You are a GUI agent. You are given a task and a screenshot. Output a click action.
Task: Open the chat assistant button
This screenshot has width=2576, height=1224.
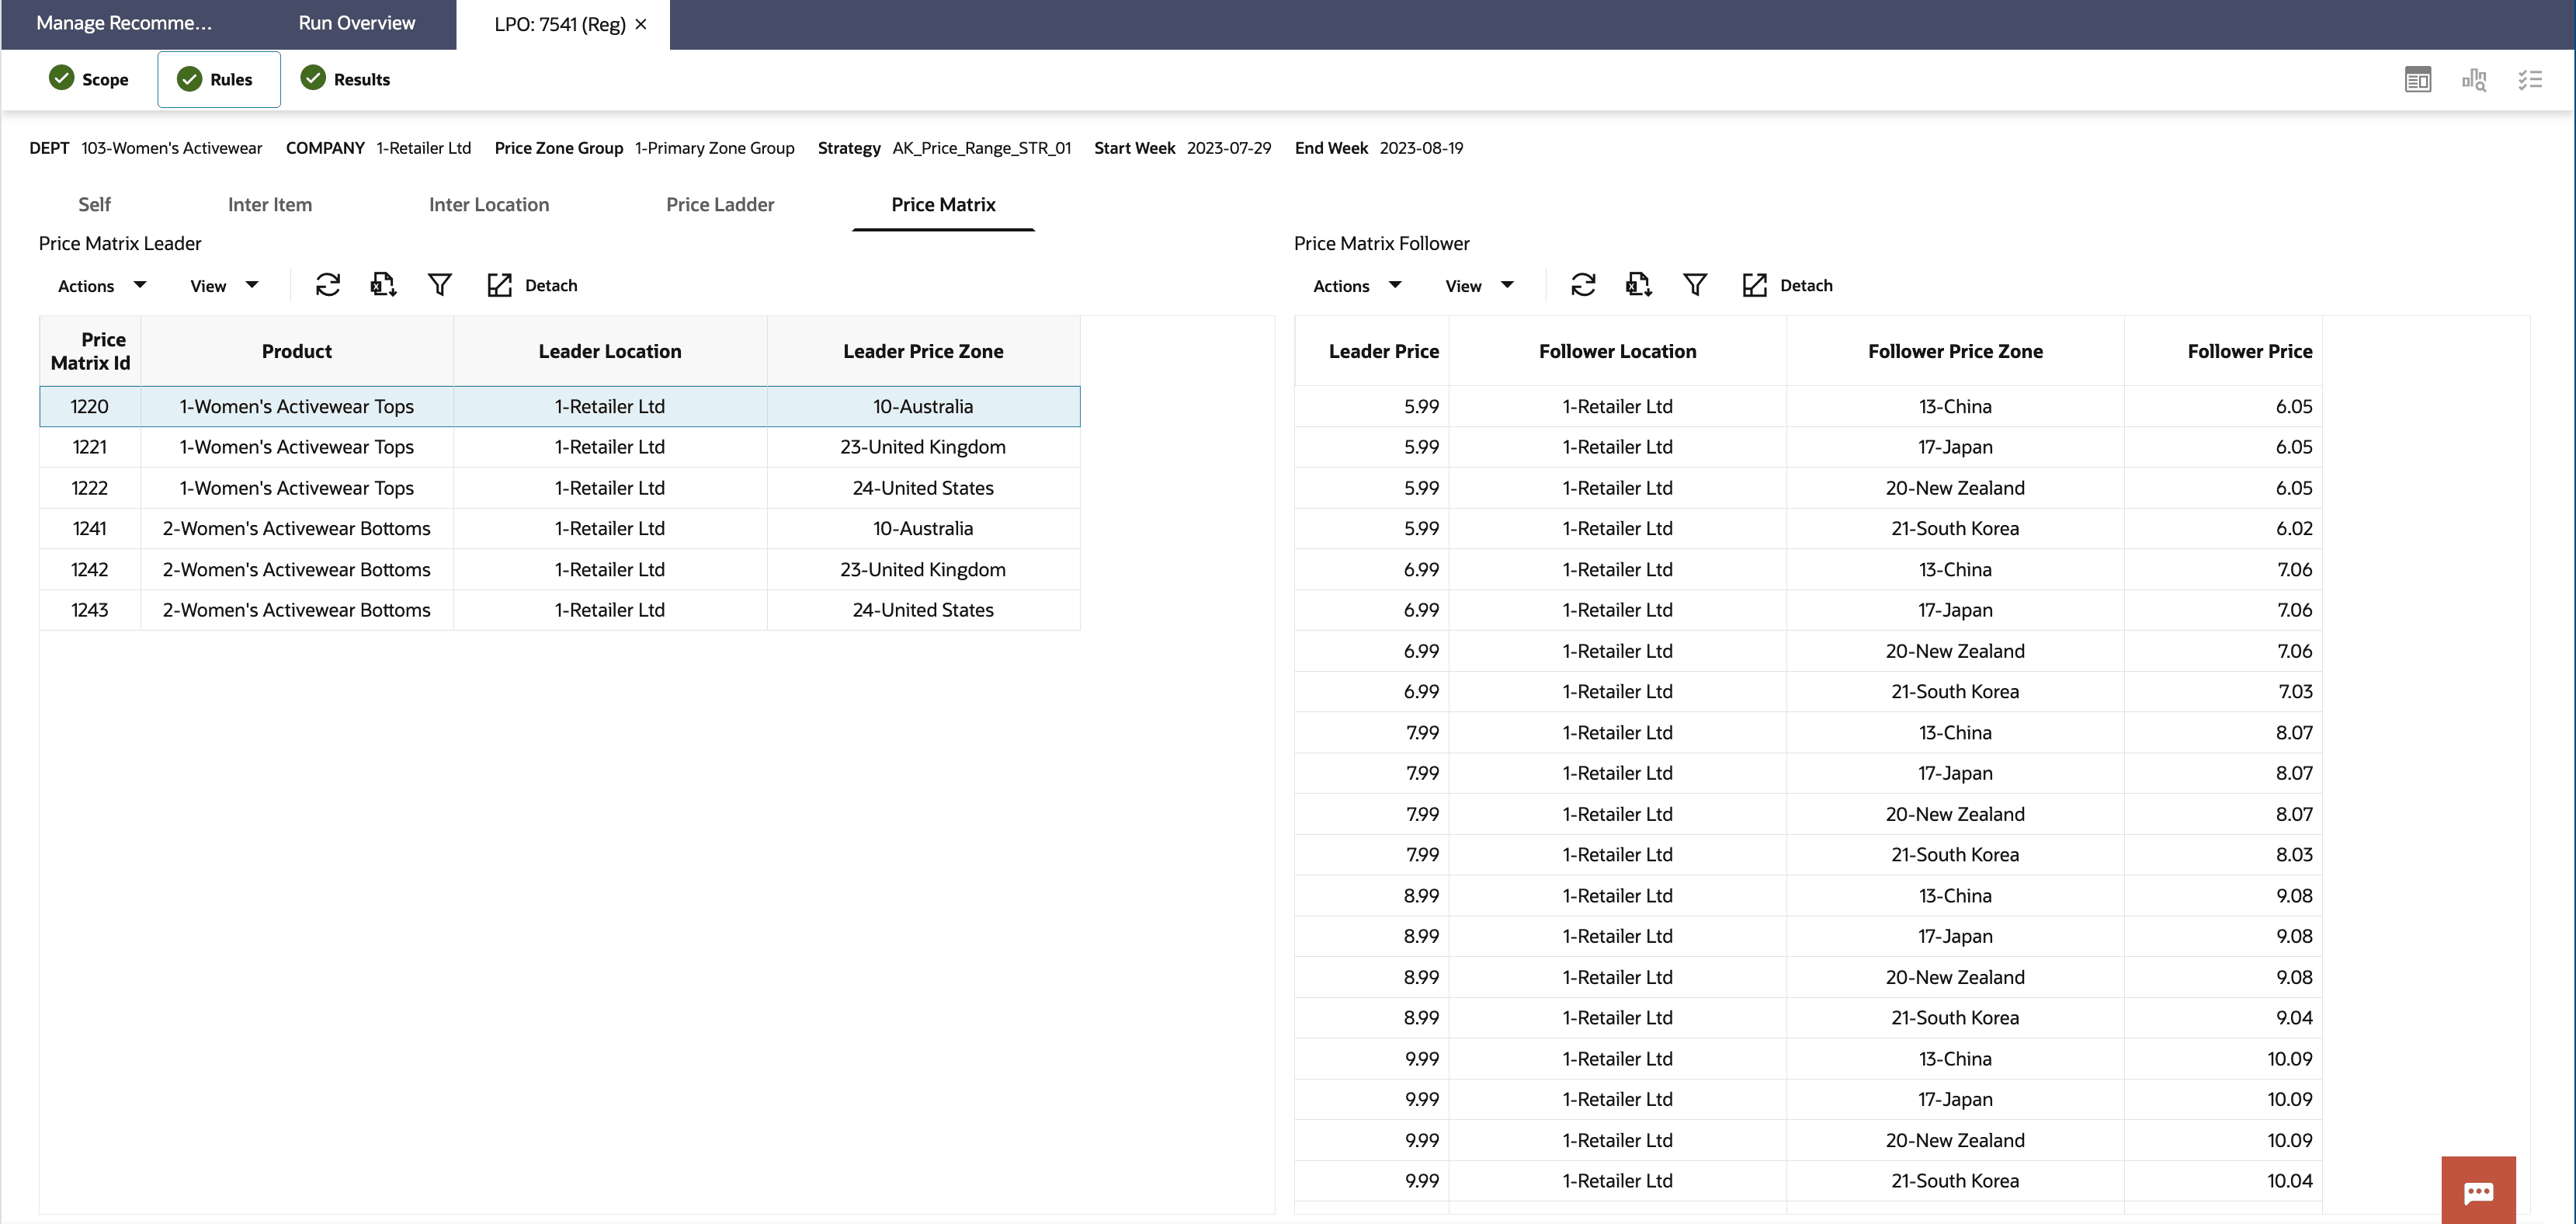click(2478, 1191)
